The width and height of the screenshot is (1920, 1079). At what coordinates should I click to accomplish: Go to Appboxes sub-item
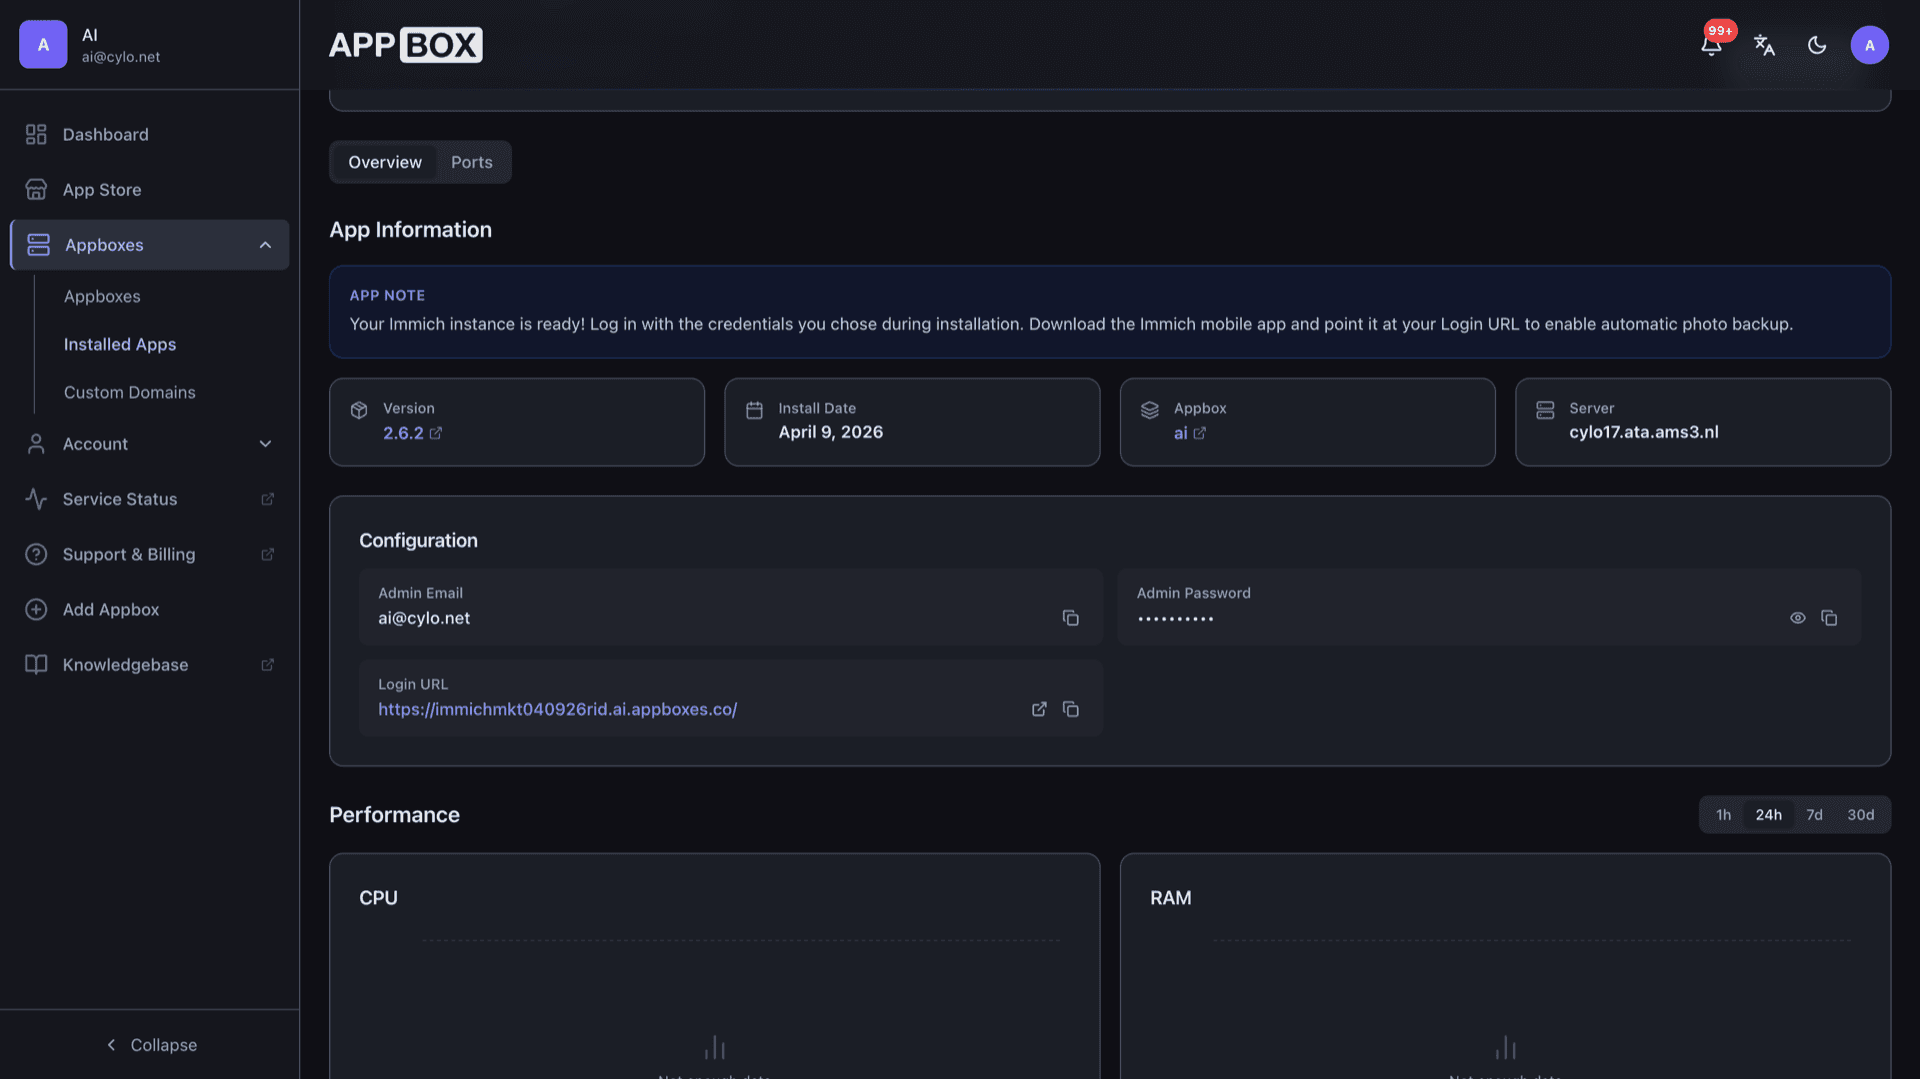(102, 297)
